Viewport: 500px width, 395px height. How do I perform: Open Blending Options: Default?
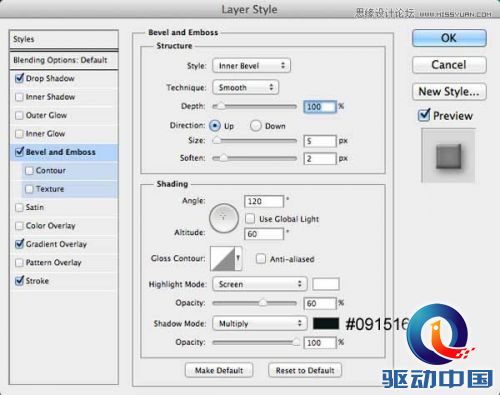pos(64,60)
